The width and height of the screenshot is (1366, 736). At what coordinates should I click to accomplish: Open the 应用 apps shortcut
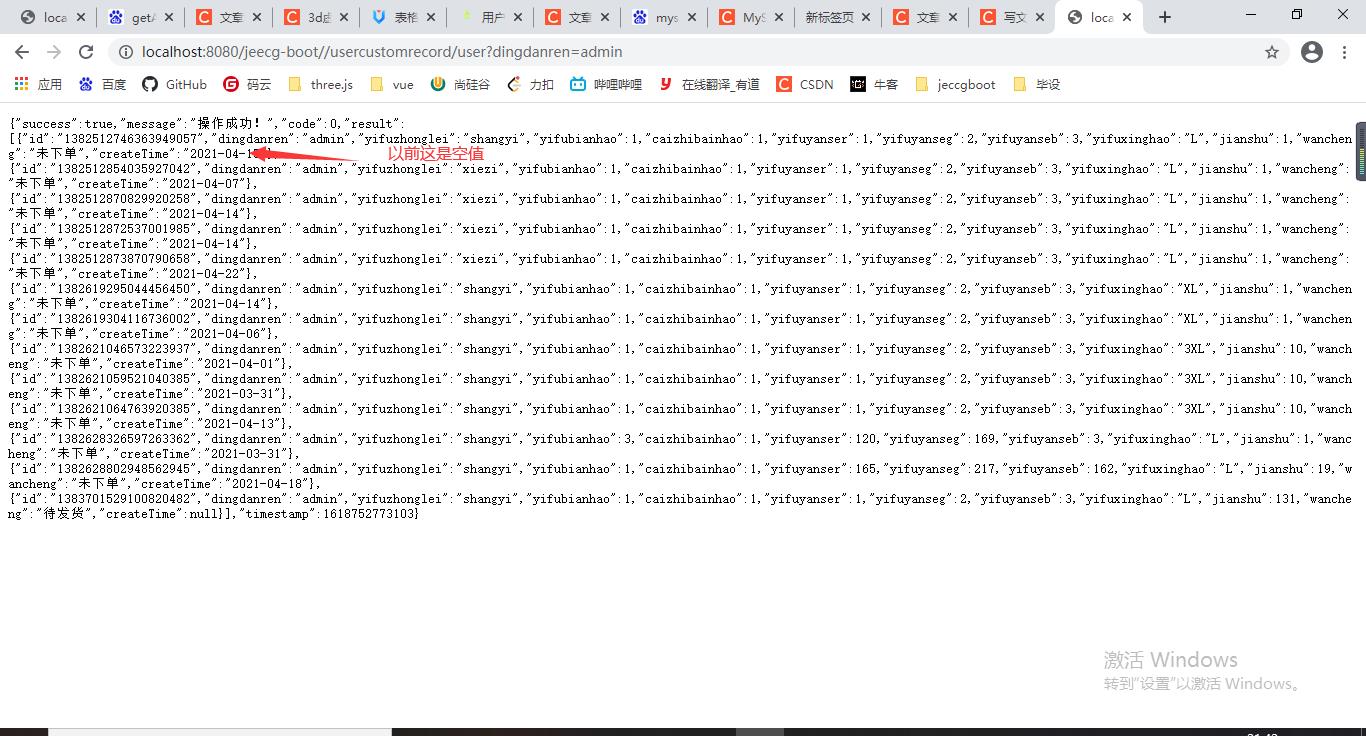38,84
